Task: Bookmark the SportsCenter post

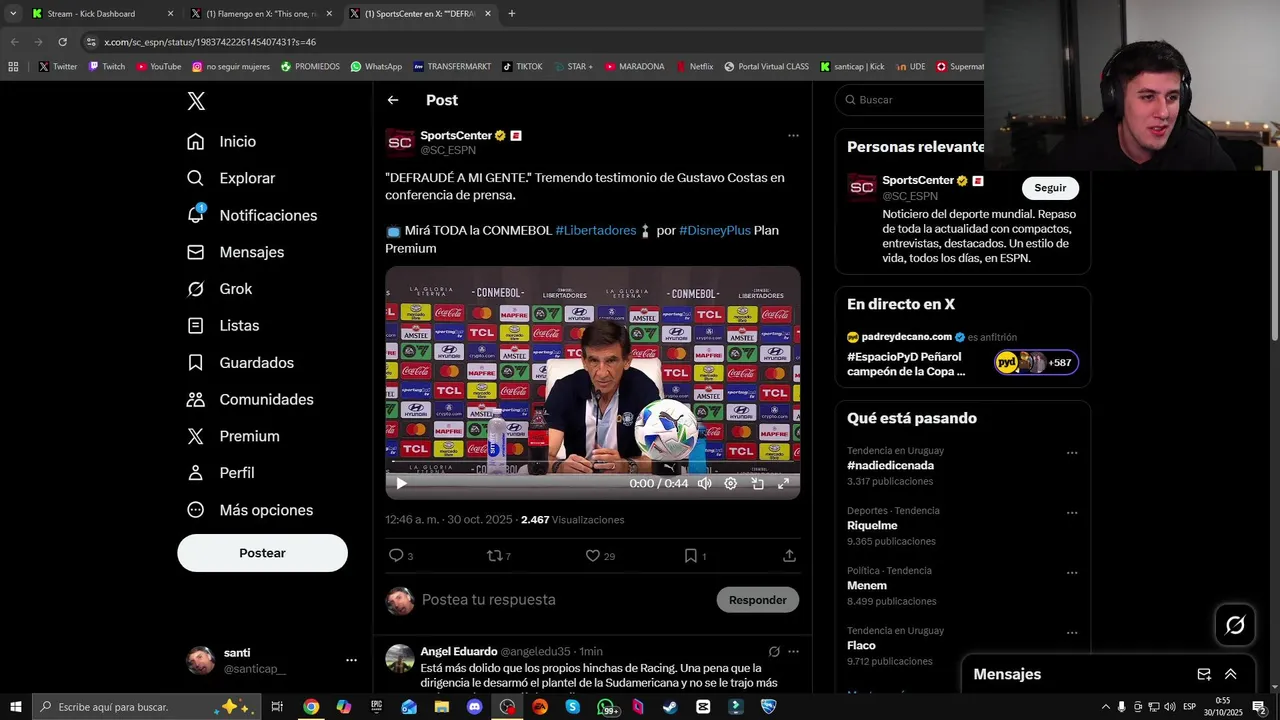Action: coord(695,555)
